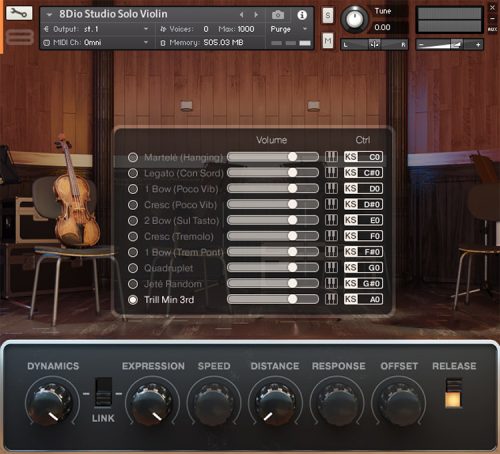Click keyboard range icon for Jeté Random
This screenshot has width=500, height=454.
[331, 284]
